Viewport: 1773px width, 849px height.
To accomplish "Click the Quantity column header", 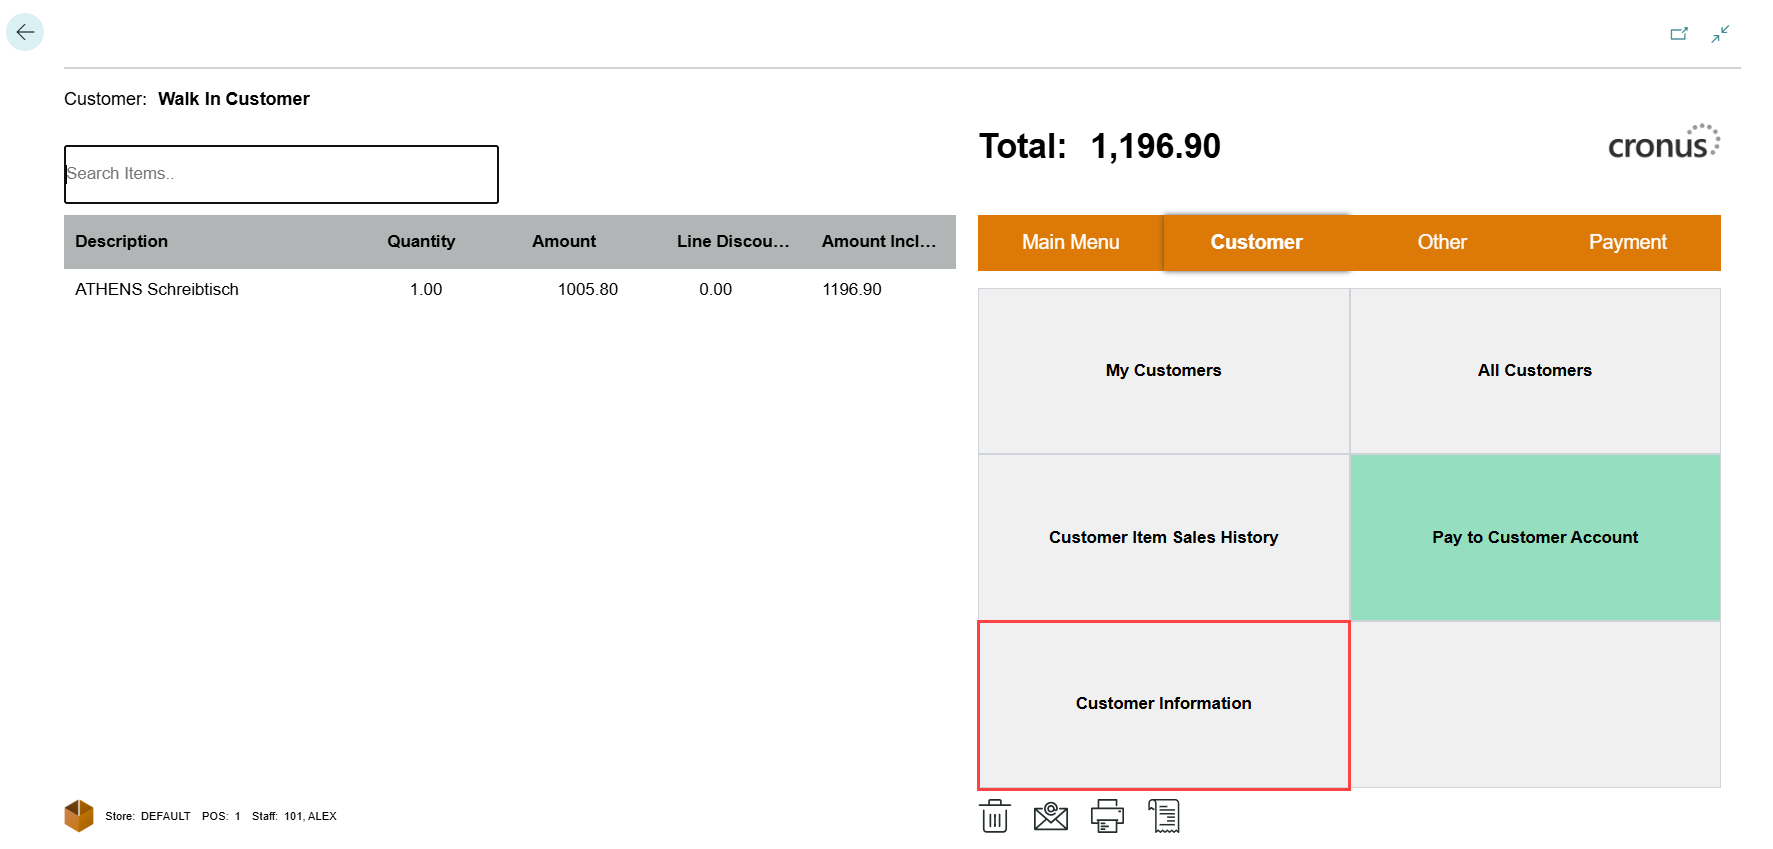I will click(x=421, y=241).
